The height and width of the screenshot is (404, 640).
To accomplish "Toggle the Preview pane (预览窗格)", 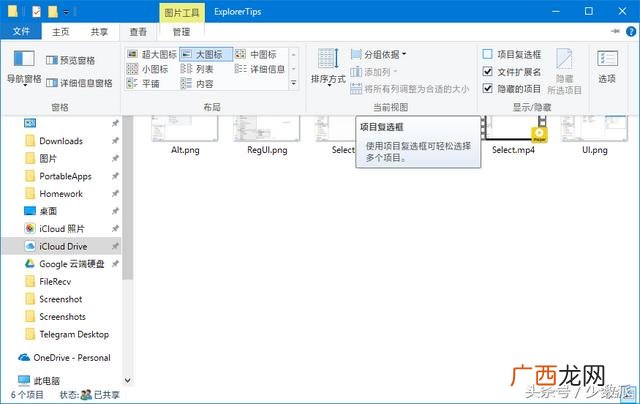I will click(70, 60).
